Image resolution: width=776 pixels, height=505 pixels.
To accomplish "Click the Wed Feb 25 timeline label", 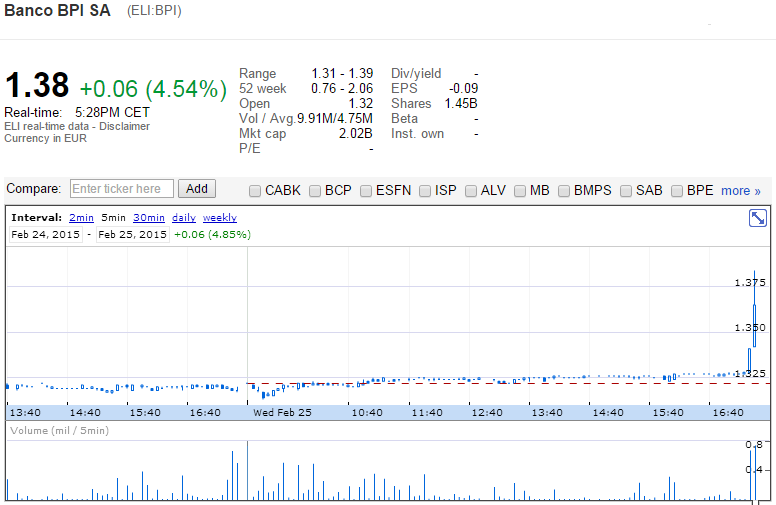I will pos(282,412).
